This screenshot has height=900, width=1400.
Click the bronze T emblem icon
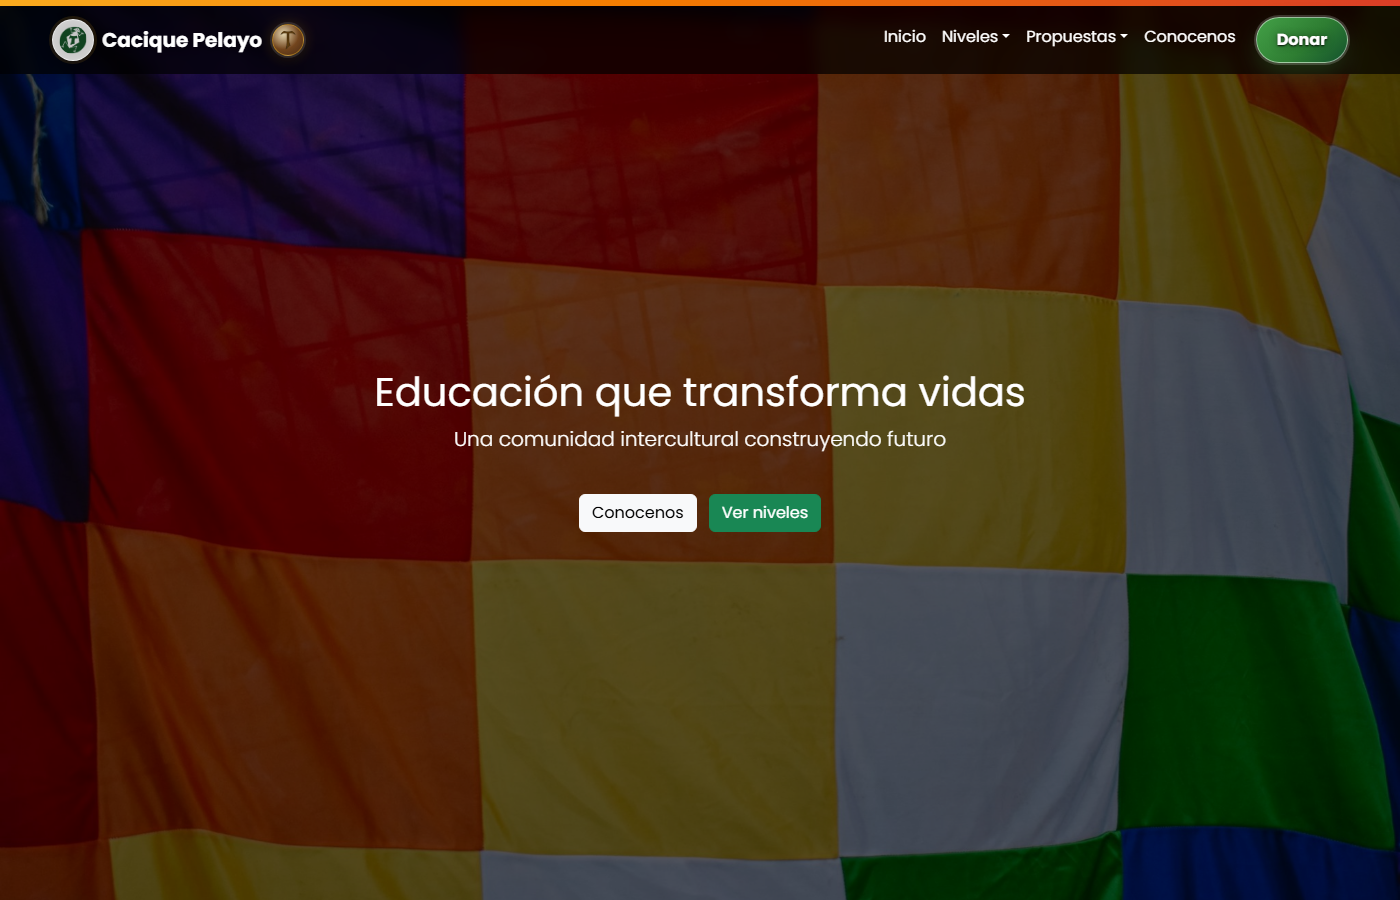pos(288,40)
